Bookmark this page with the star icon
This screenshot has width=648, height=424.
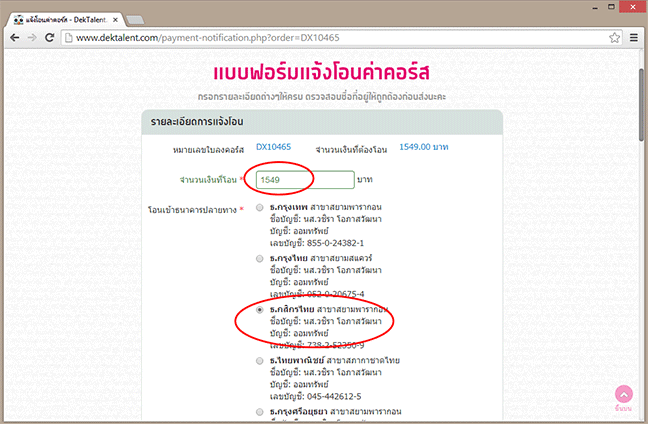(x=613, y=37)
